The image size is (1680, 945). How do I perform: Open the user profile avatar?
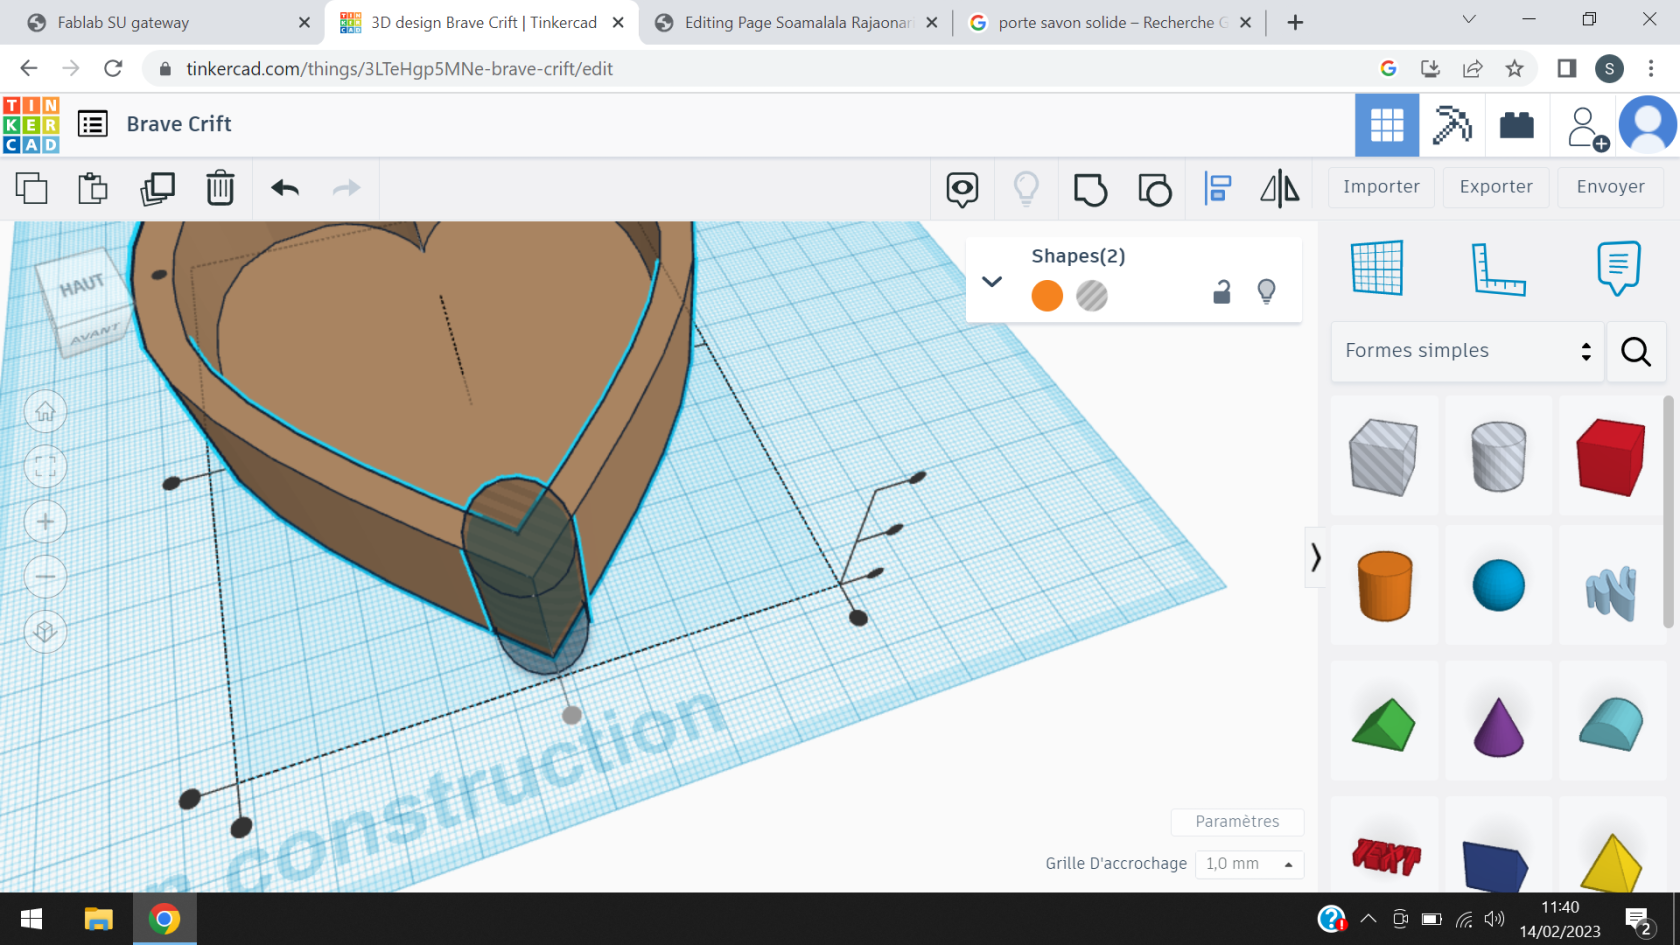coord(1648,125)
